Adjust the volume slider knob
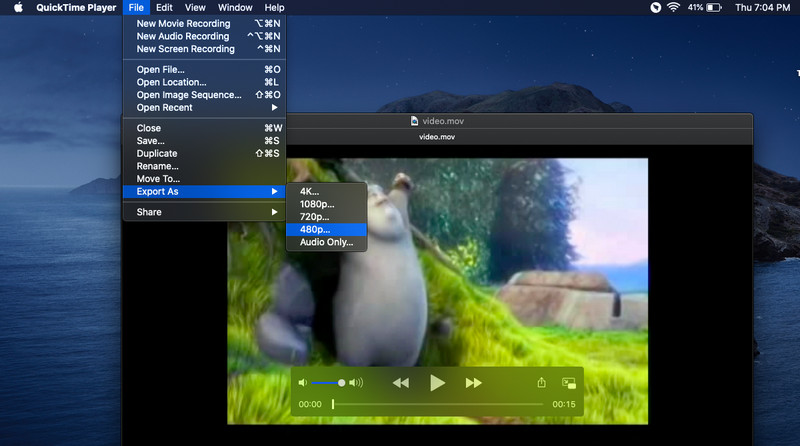 [x=341, y=383]
